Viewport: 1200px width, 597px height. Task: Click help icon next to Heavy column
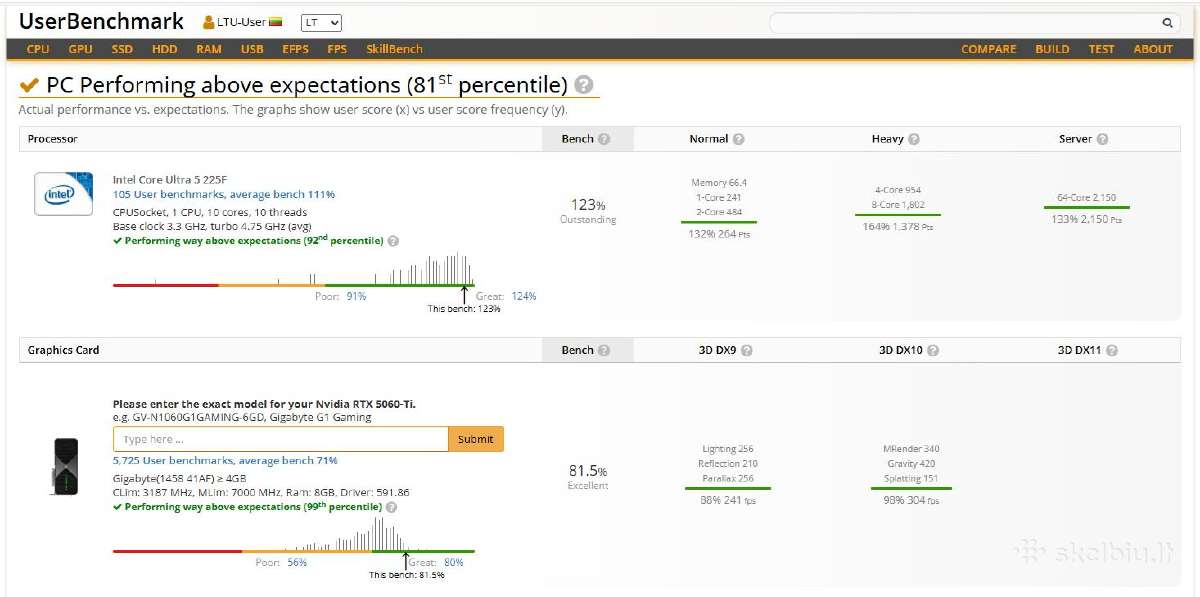(x=914, y=139)
